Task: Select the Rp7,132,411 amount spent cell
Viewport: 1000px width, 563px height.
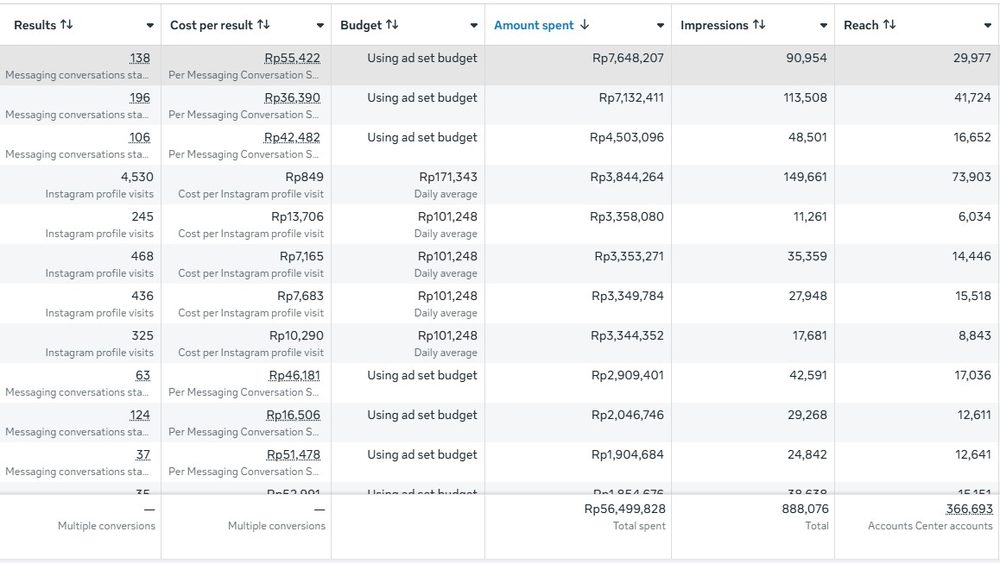Action: point(578,105)
